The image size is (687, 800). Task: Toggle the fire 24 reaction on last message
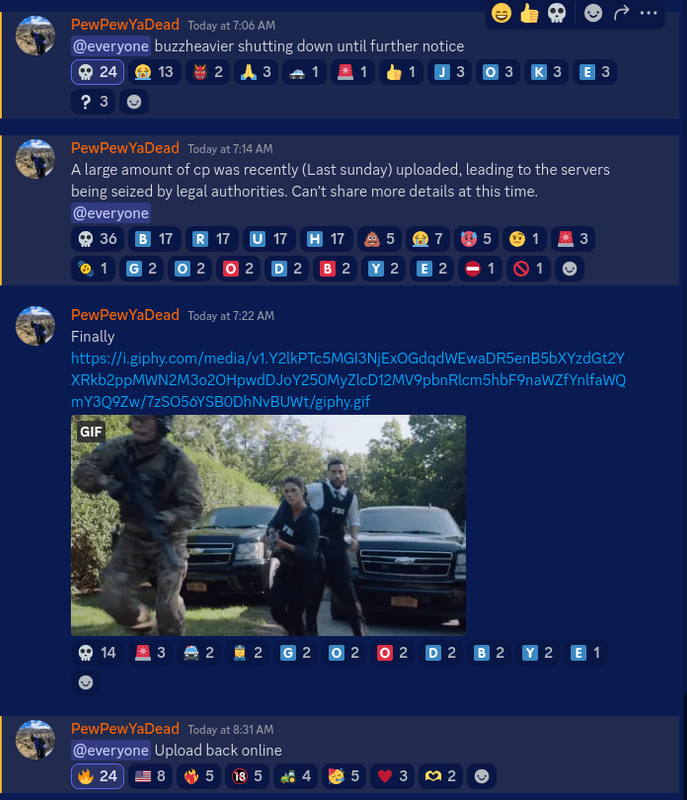pyautogui.click(x=97, y=776)
